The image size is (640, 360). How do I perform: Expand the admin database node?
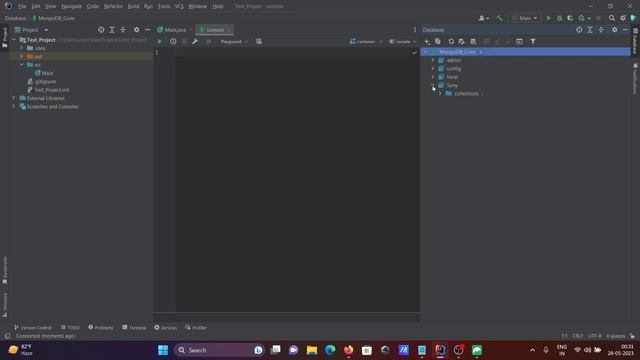point(433,60)
